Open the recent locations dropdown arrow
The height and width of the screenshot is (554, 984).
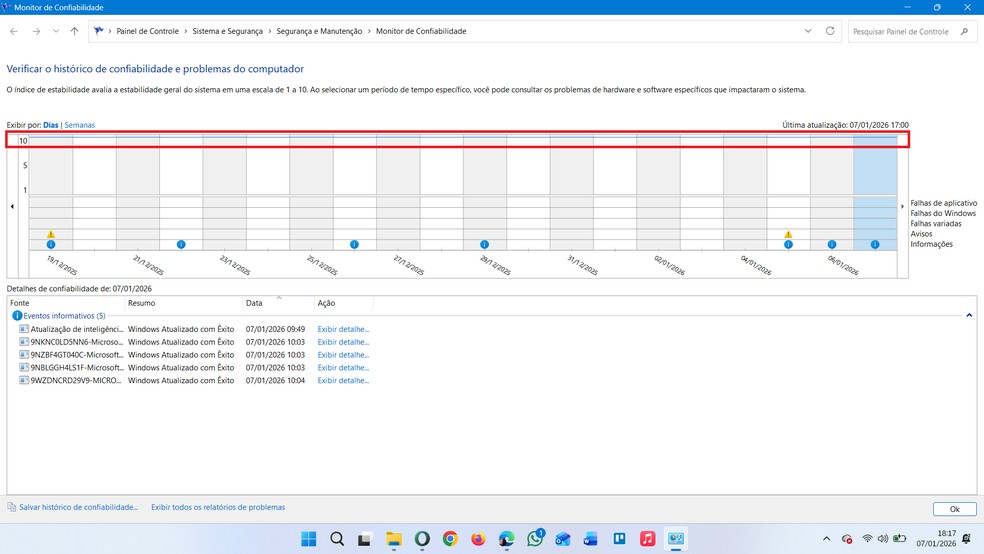pyautogui.click(x=56, y=31)
